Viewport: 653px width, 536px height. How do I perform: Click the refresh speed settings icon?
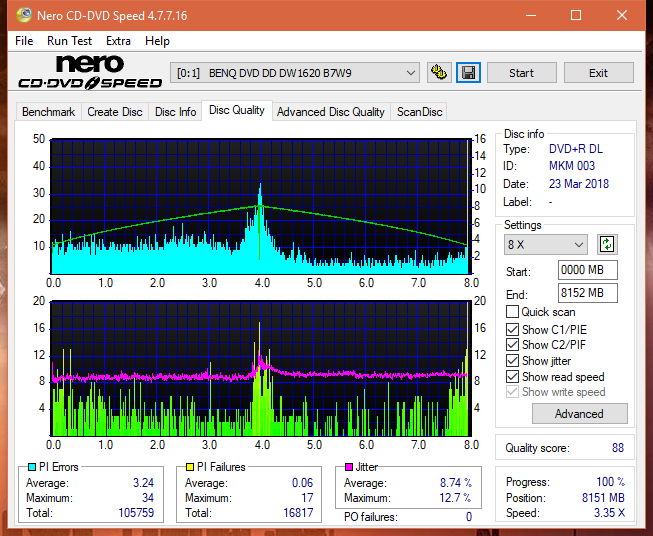(607, 244)
